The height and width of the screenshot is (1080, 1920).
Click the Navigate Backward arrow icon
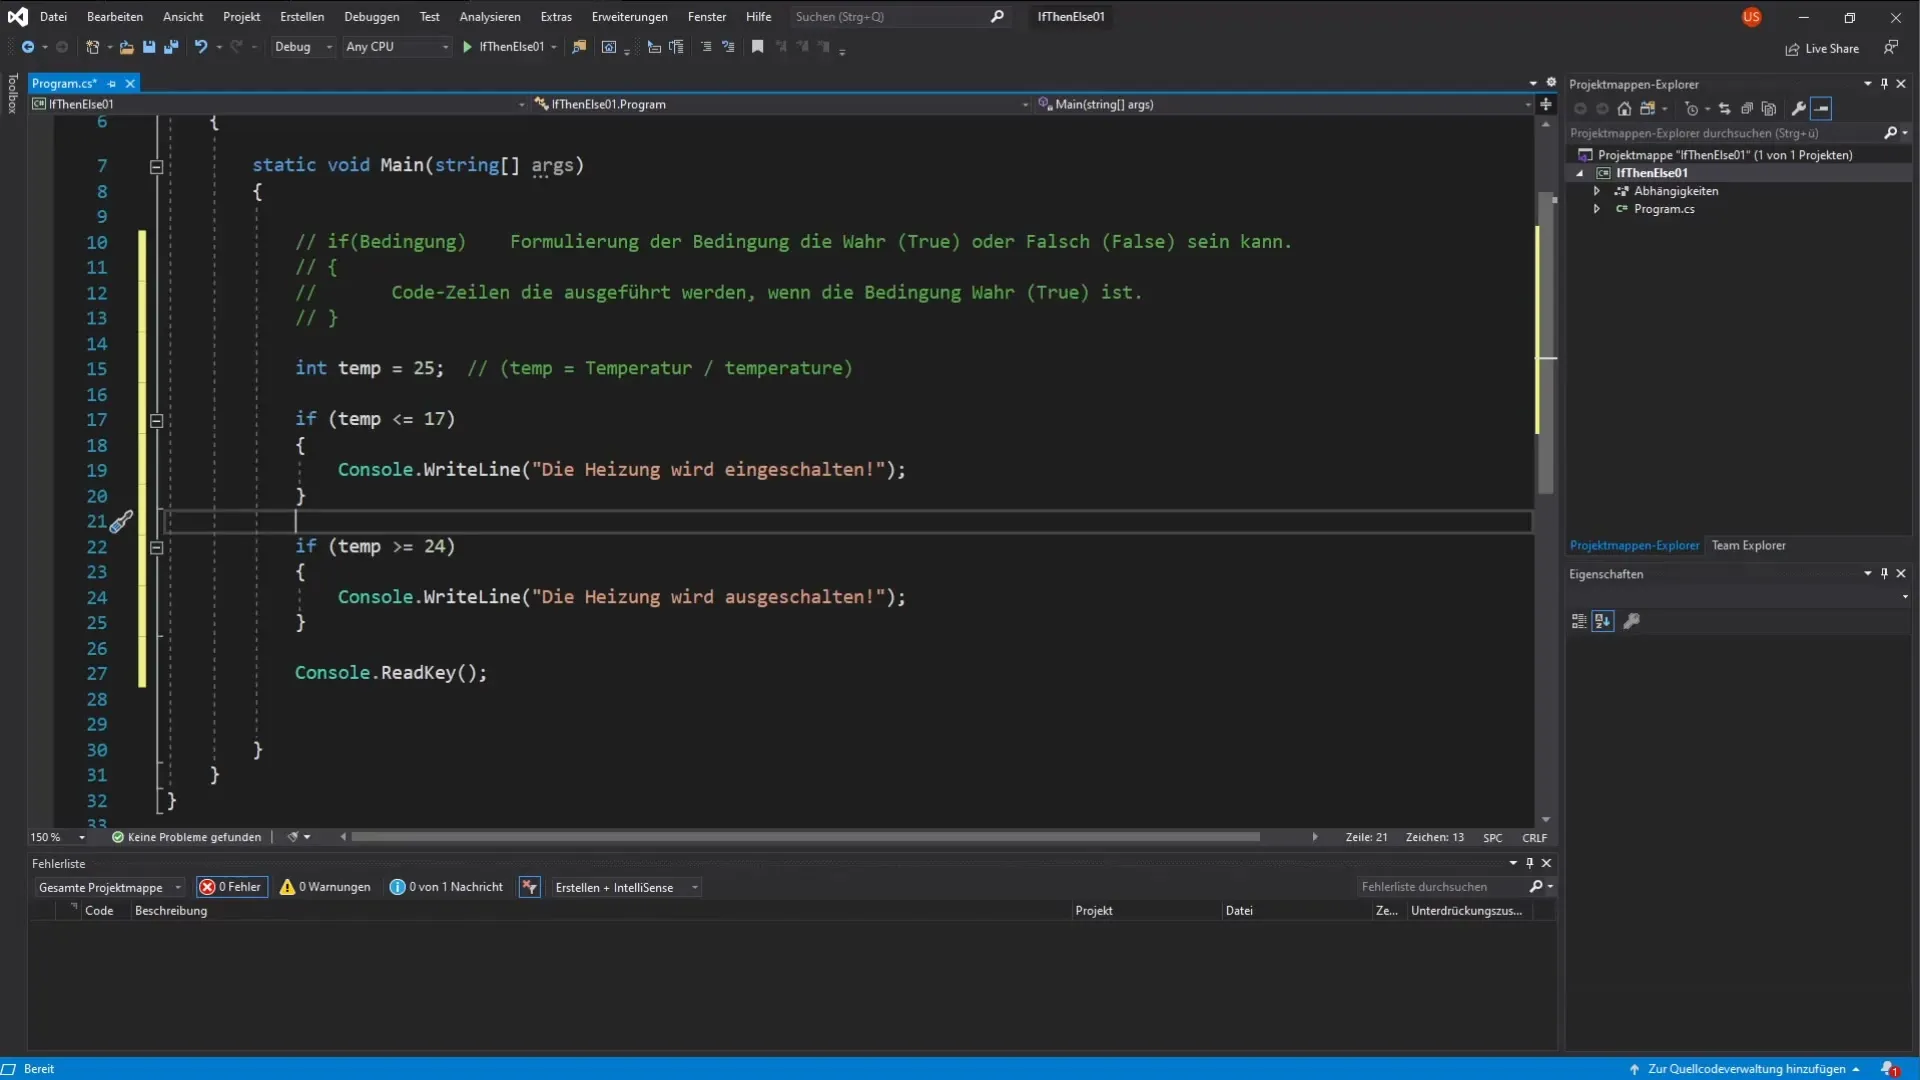[x=28, y=47]
